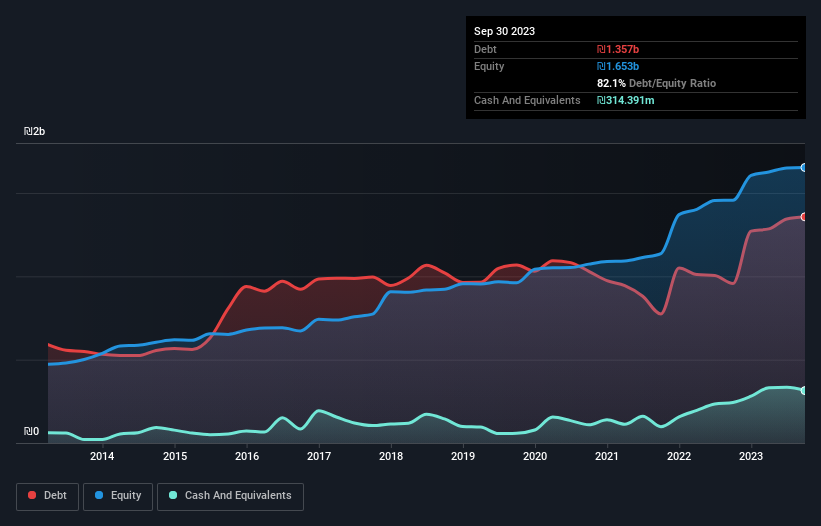Click the tooltip Equity row label
Image resolution: width=821 pixels, height=526 pixels.
click(x=489, y=66)
